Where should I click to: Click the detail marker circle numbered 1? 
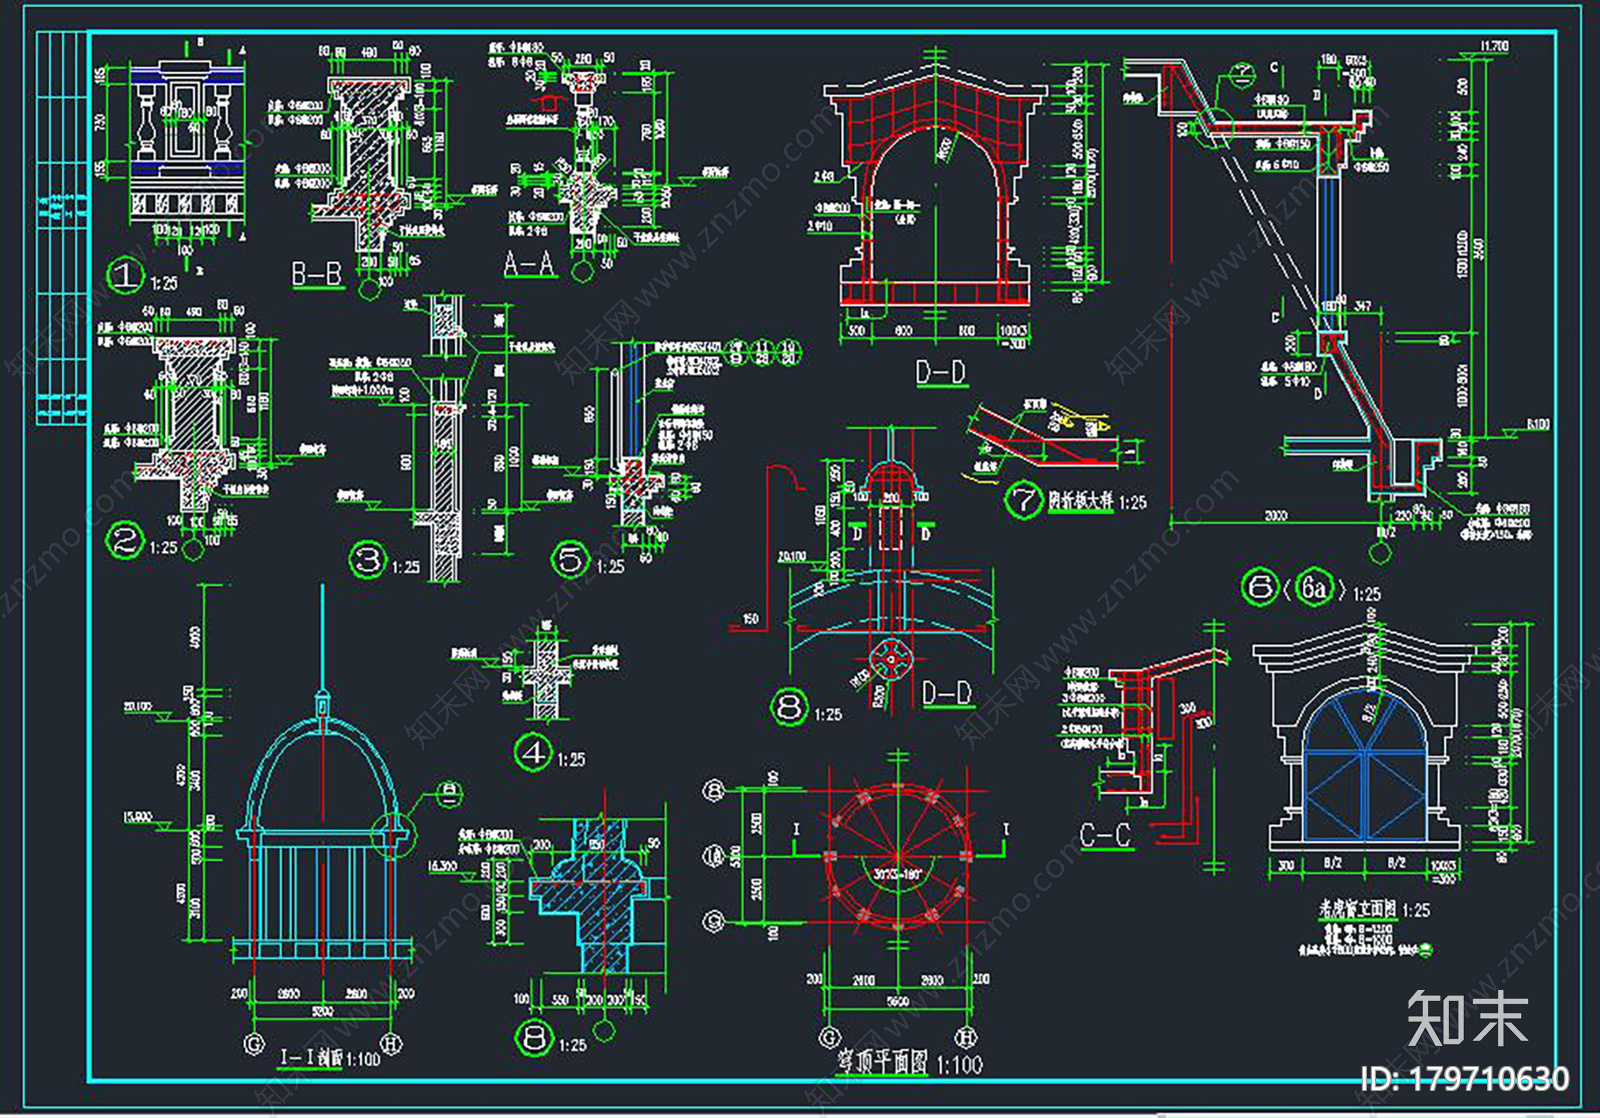tap(126, 275)
